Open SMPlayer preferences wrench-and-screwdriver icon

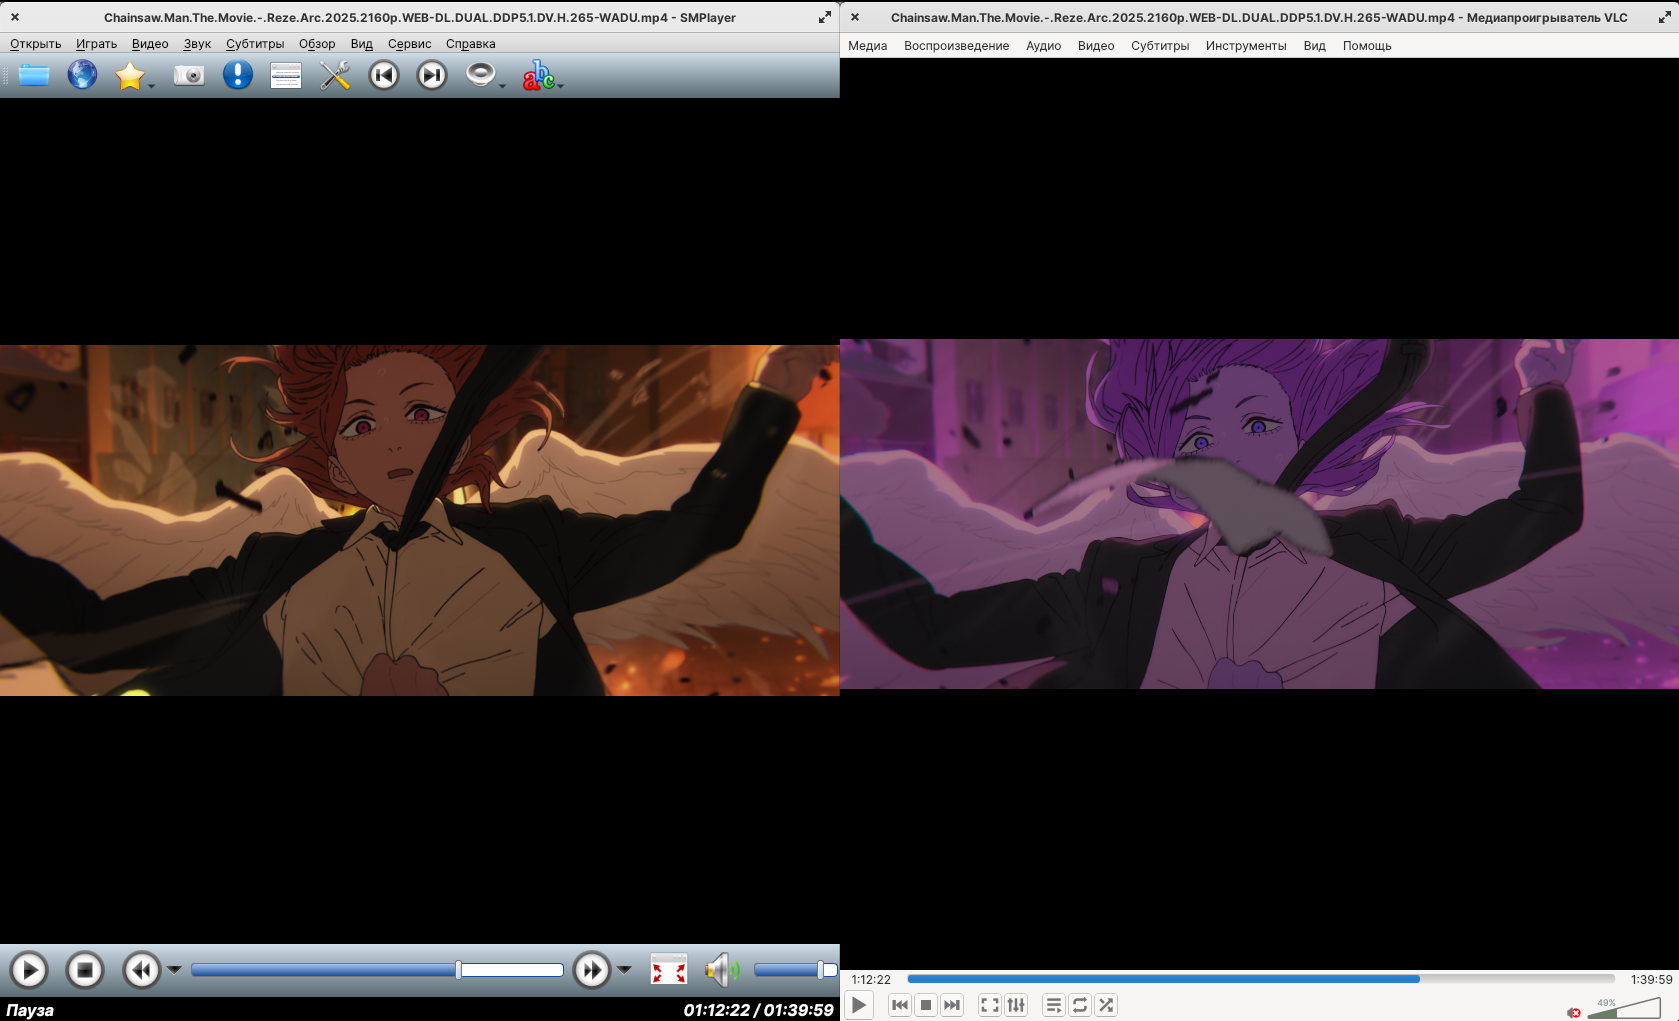tap(335, 75)
